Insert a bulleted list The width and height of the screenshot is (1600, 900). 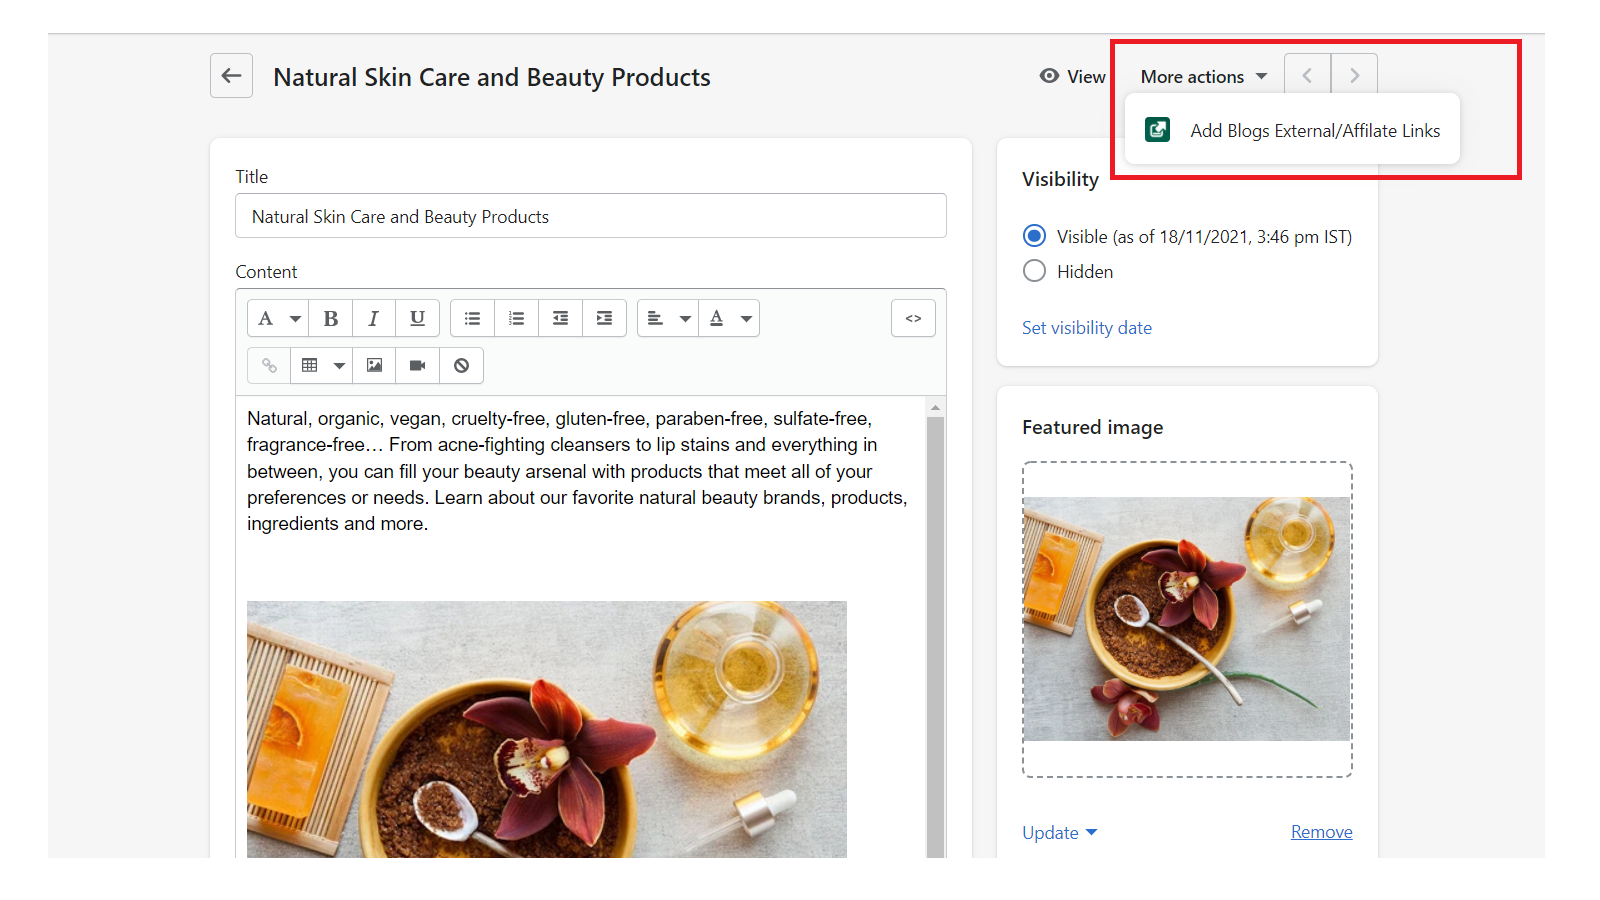472,318
